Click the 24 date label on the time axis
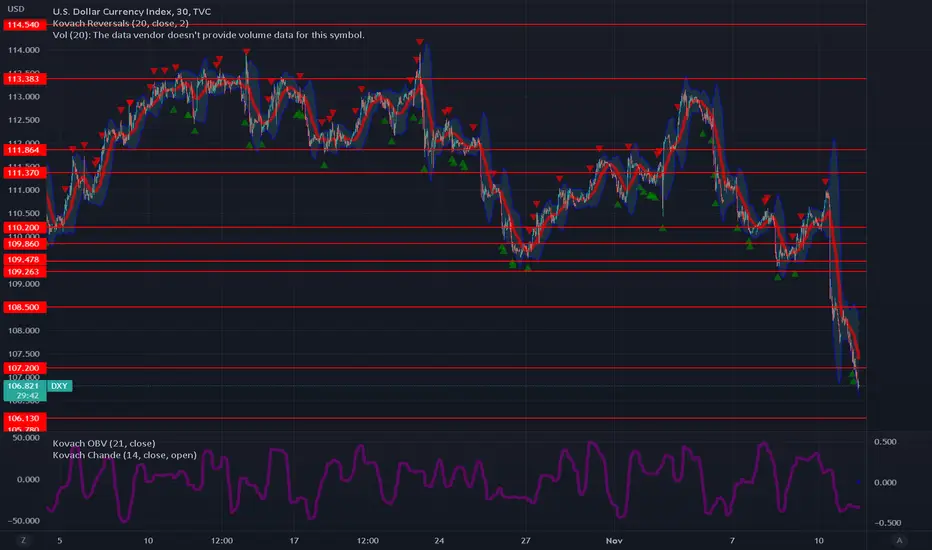Screen dimensions: 932x550 click(x=439, y=540)
